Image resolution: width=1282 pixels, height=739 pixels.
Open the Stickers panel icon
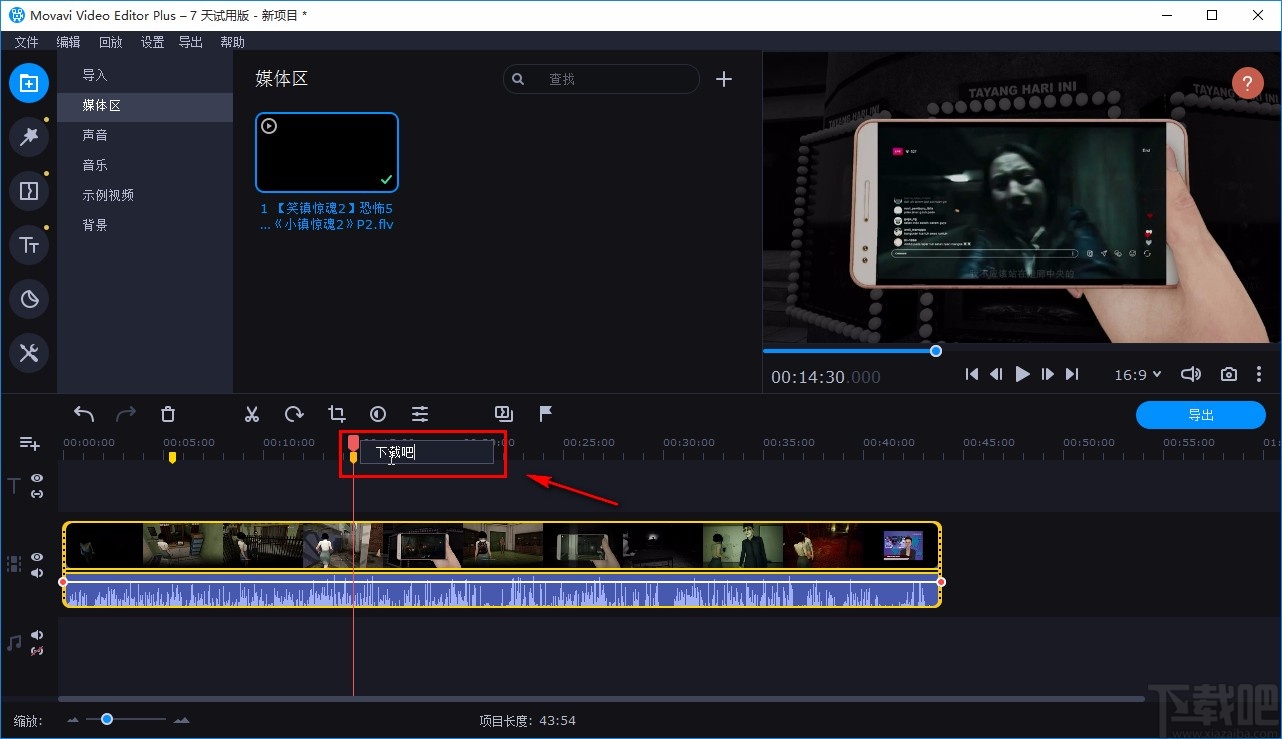(x=29, y=298)
